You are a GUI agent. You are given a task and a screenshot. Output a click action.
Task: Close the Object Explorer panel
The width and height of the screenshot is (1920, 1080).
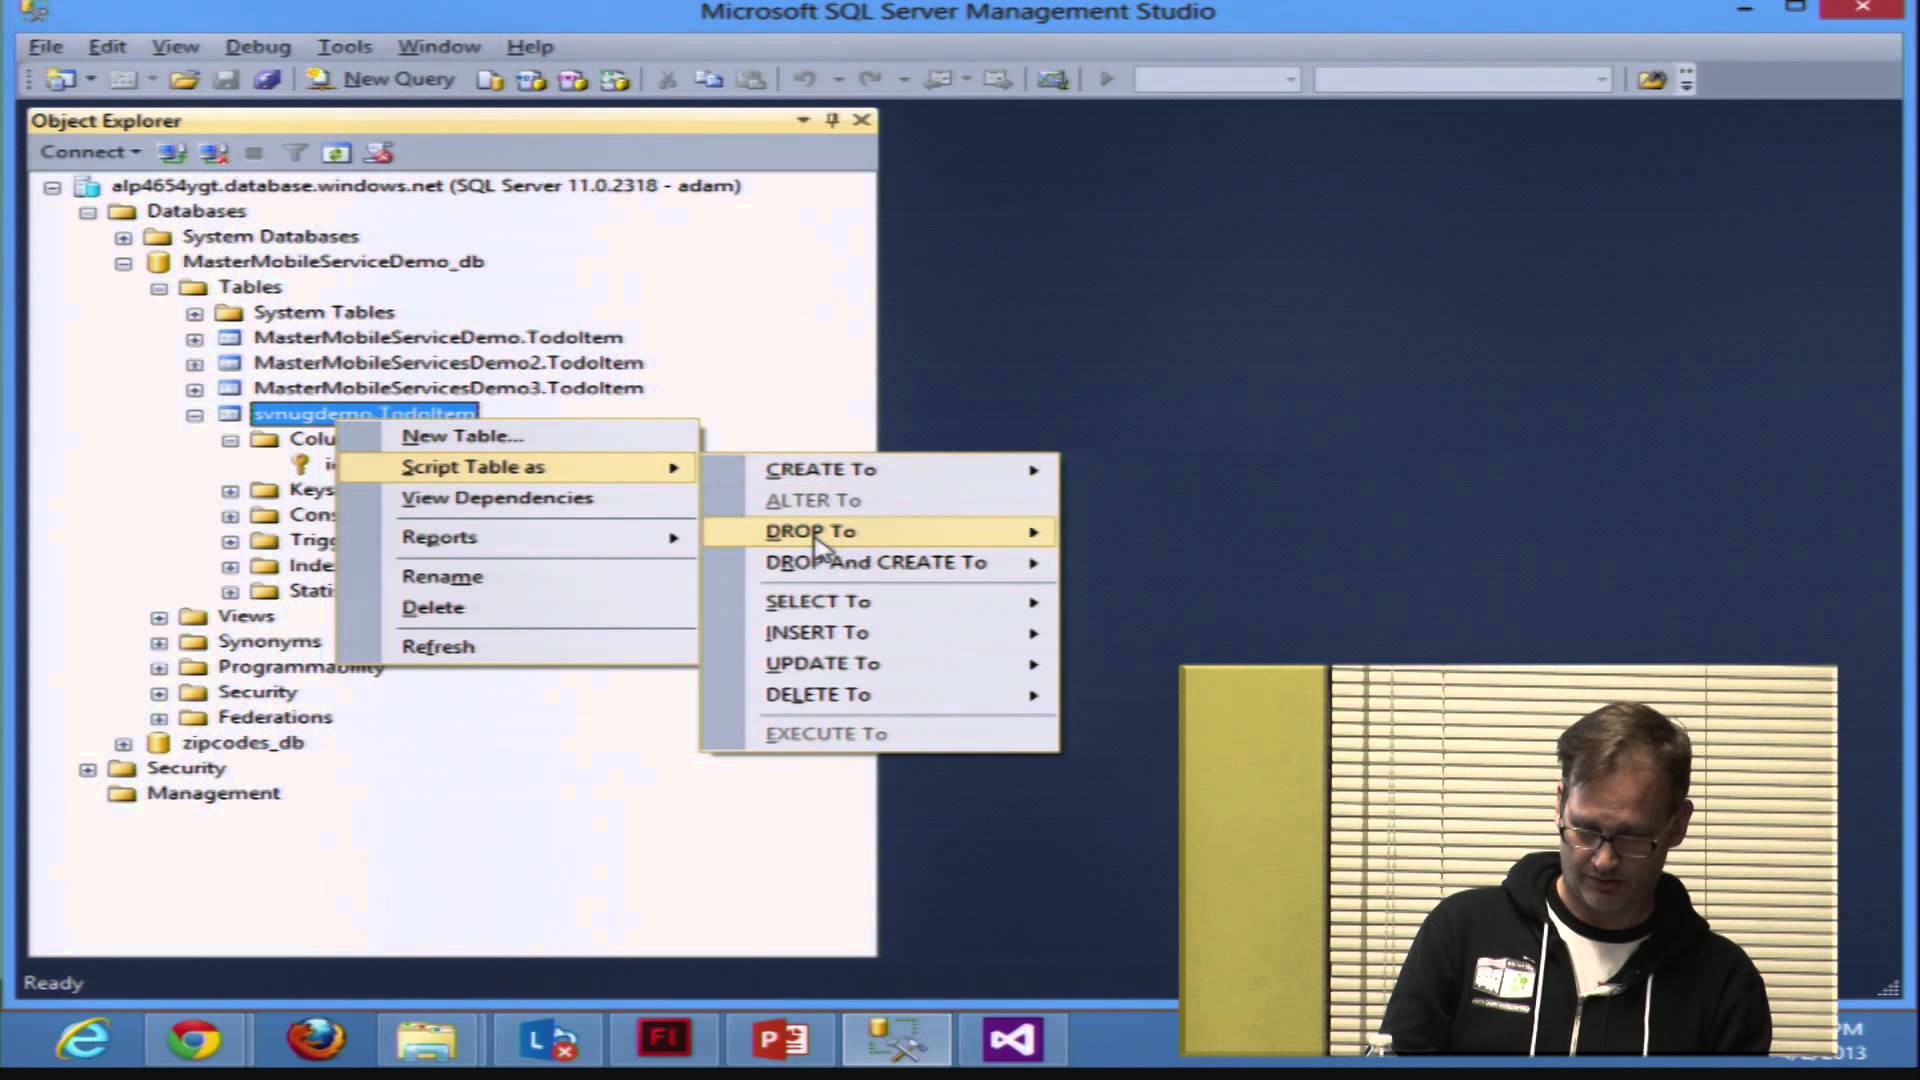tap(861, 120)
